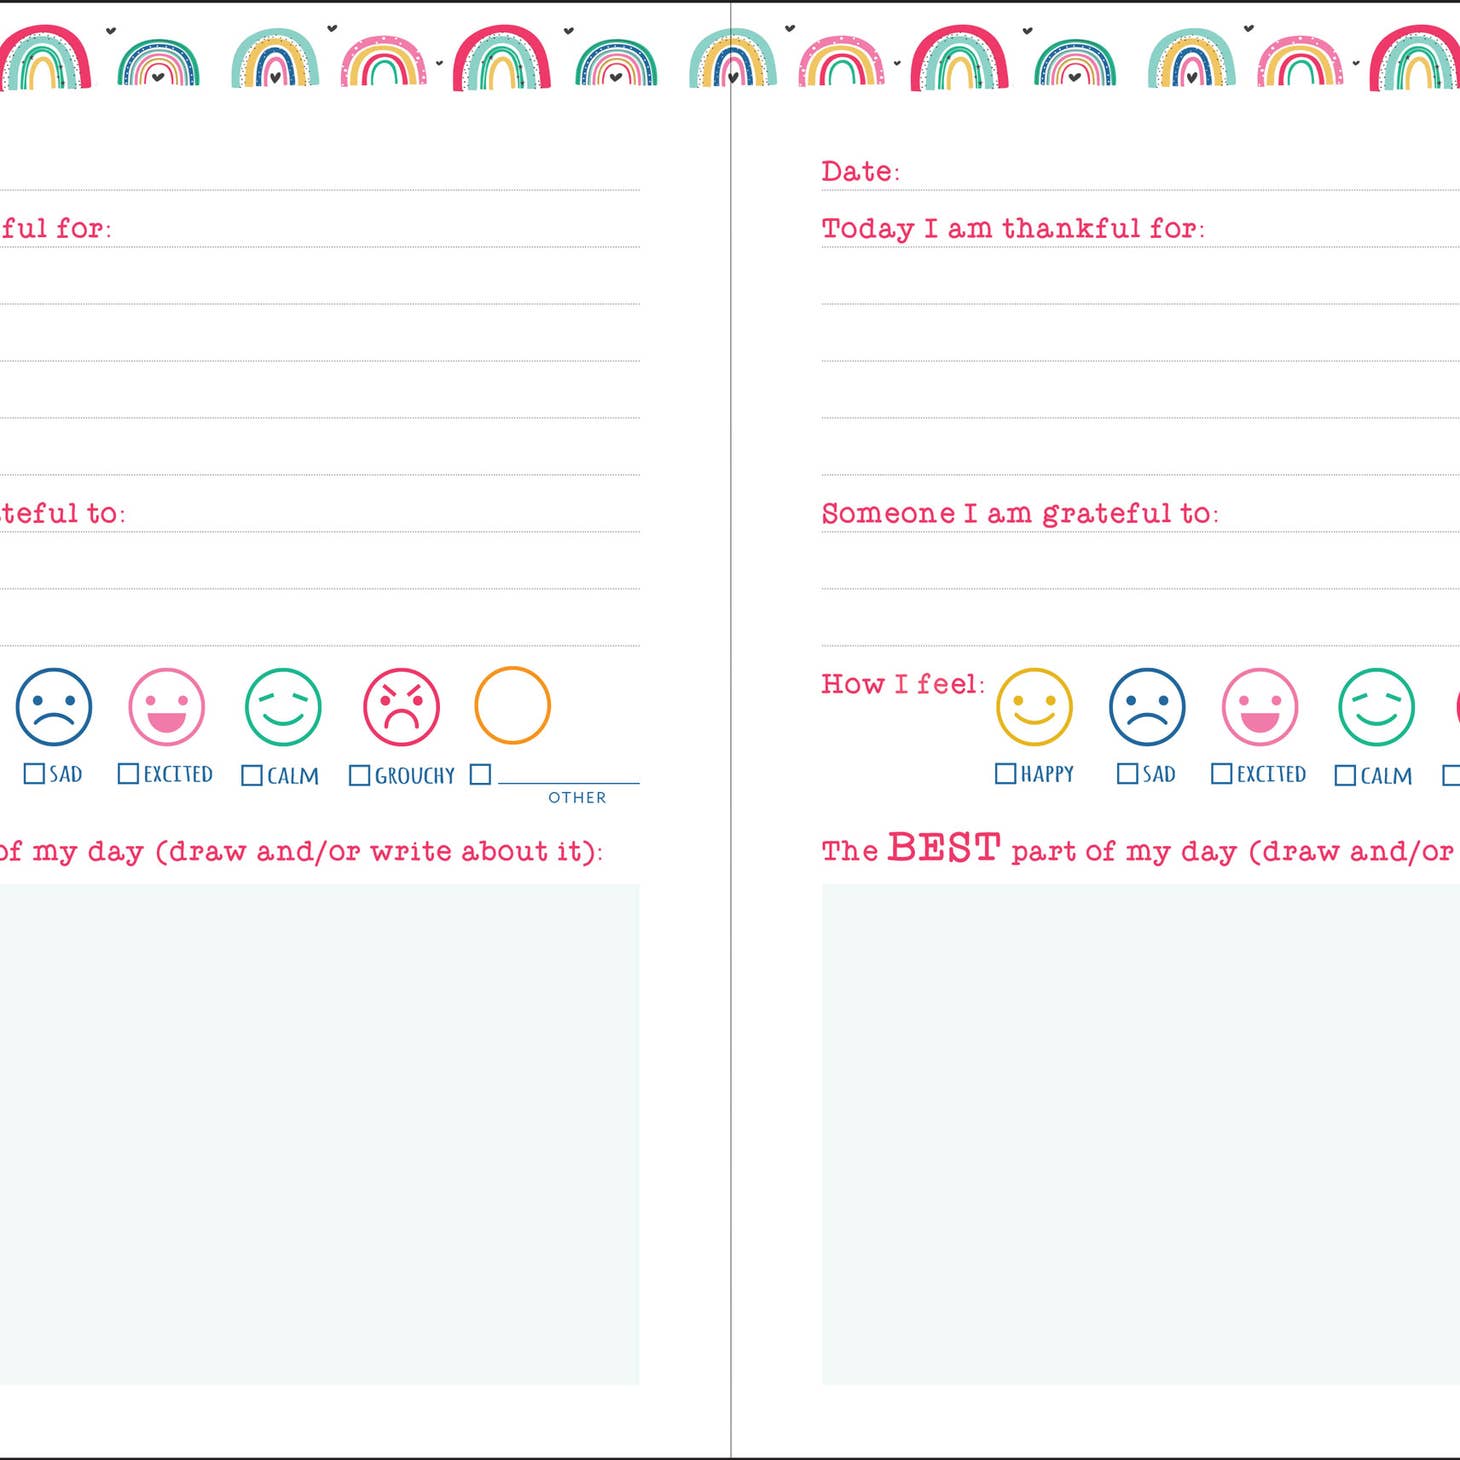
Task: Click the blue sad face on right page
Action: (1147, 707)
